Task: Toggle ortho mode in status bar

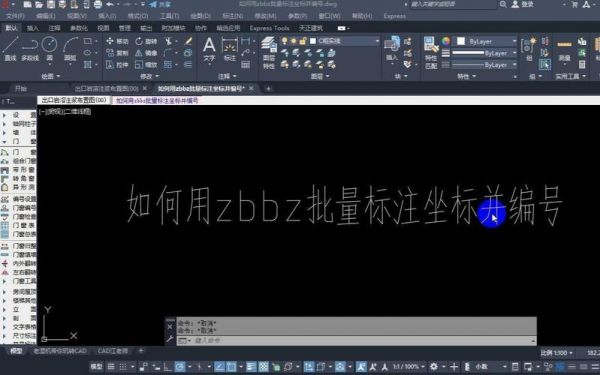Action: pyautogui.click(x=167, y=367)
